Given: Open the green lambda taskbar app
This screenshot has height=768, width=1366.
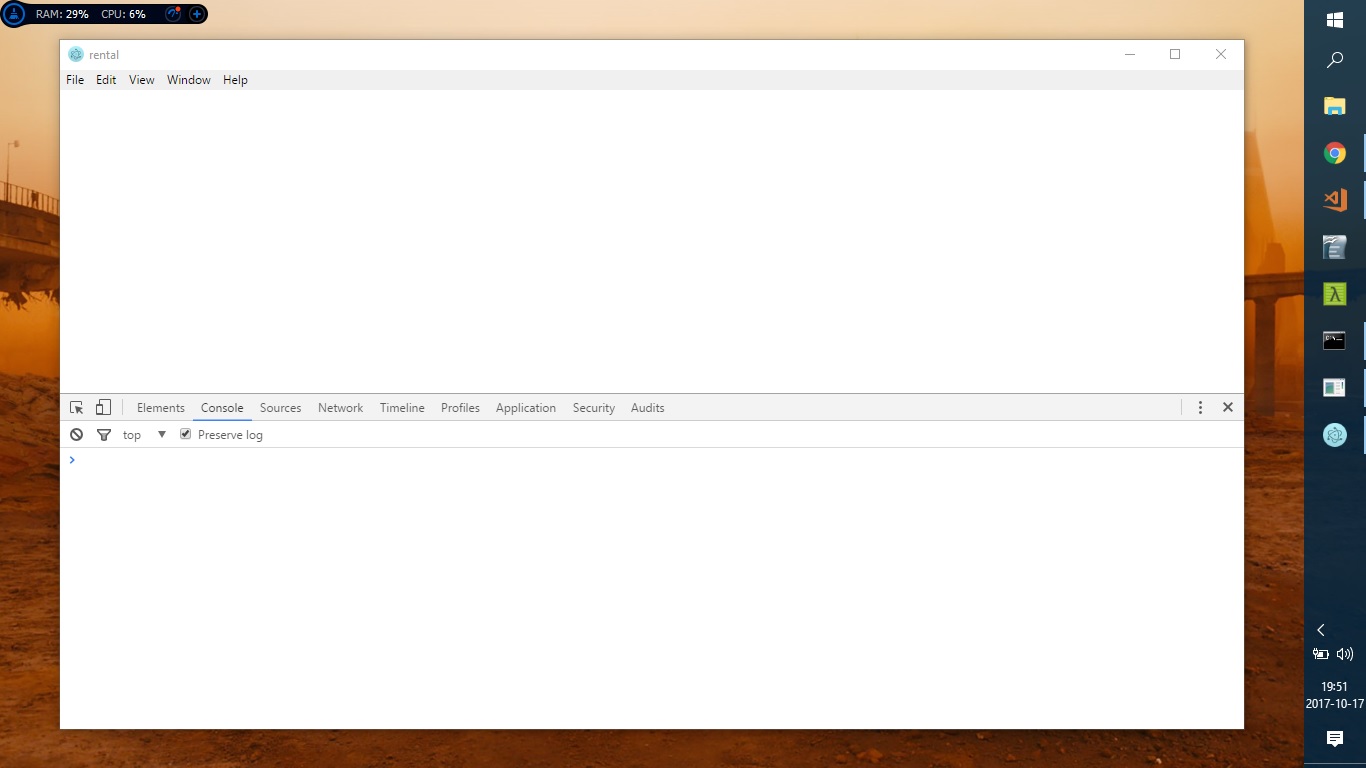Looking at the screenshot, I should (1334, 294).
